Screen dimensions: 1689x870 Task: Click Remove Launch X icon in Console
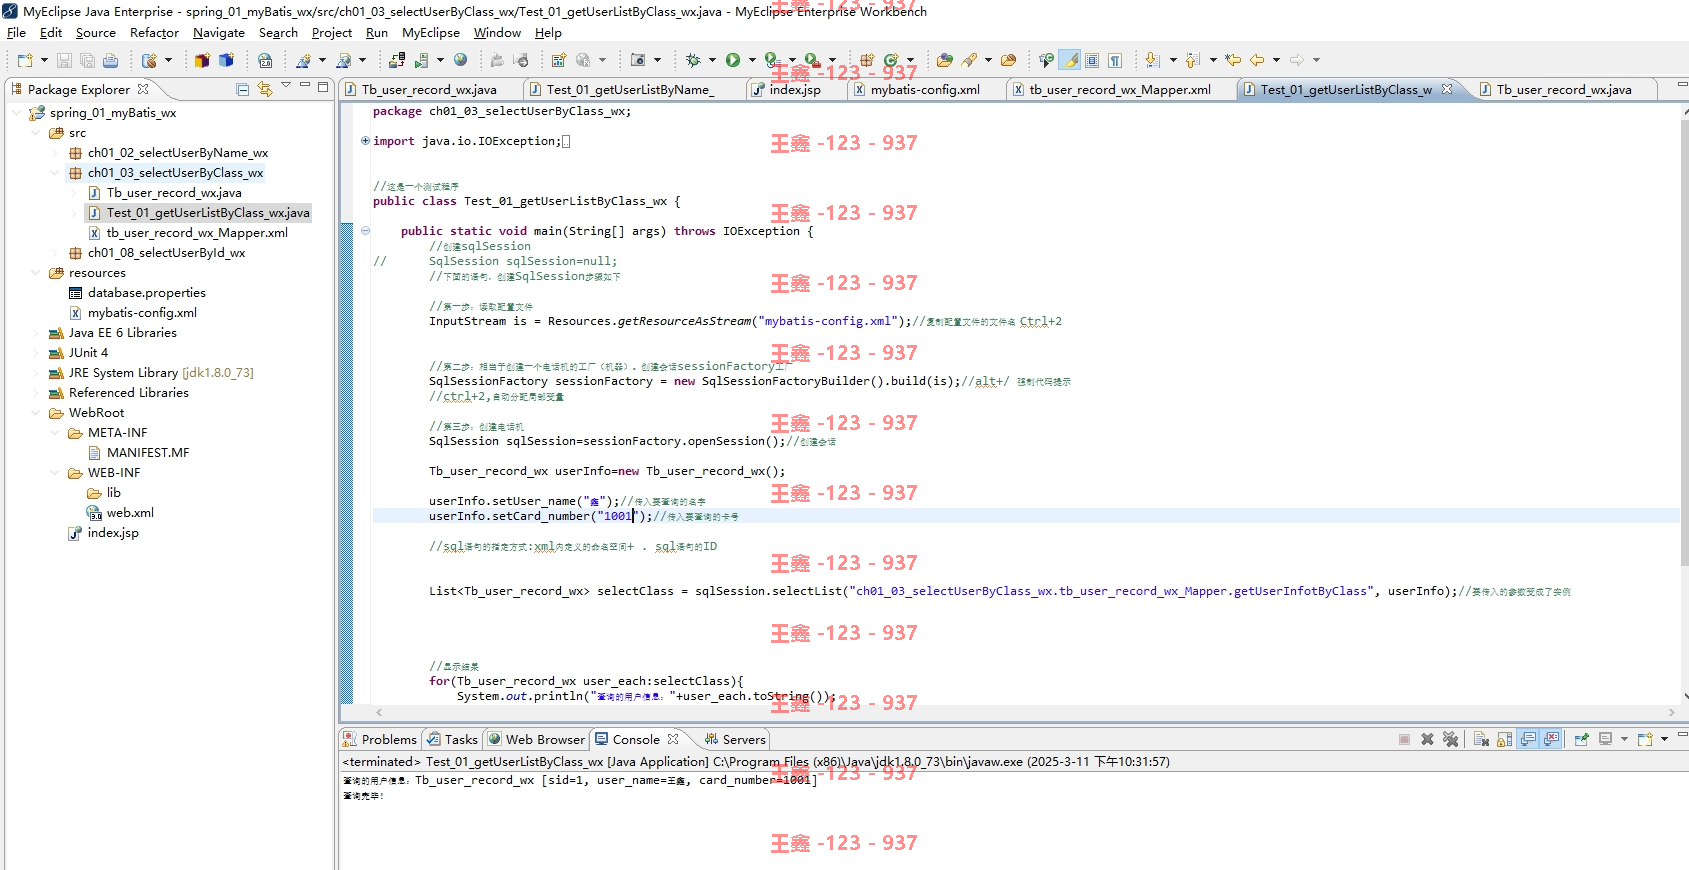tap(1427, 739)
